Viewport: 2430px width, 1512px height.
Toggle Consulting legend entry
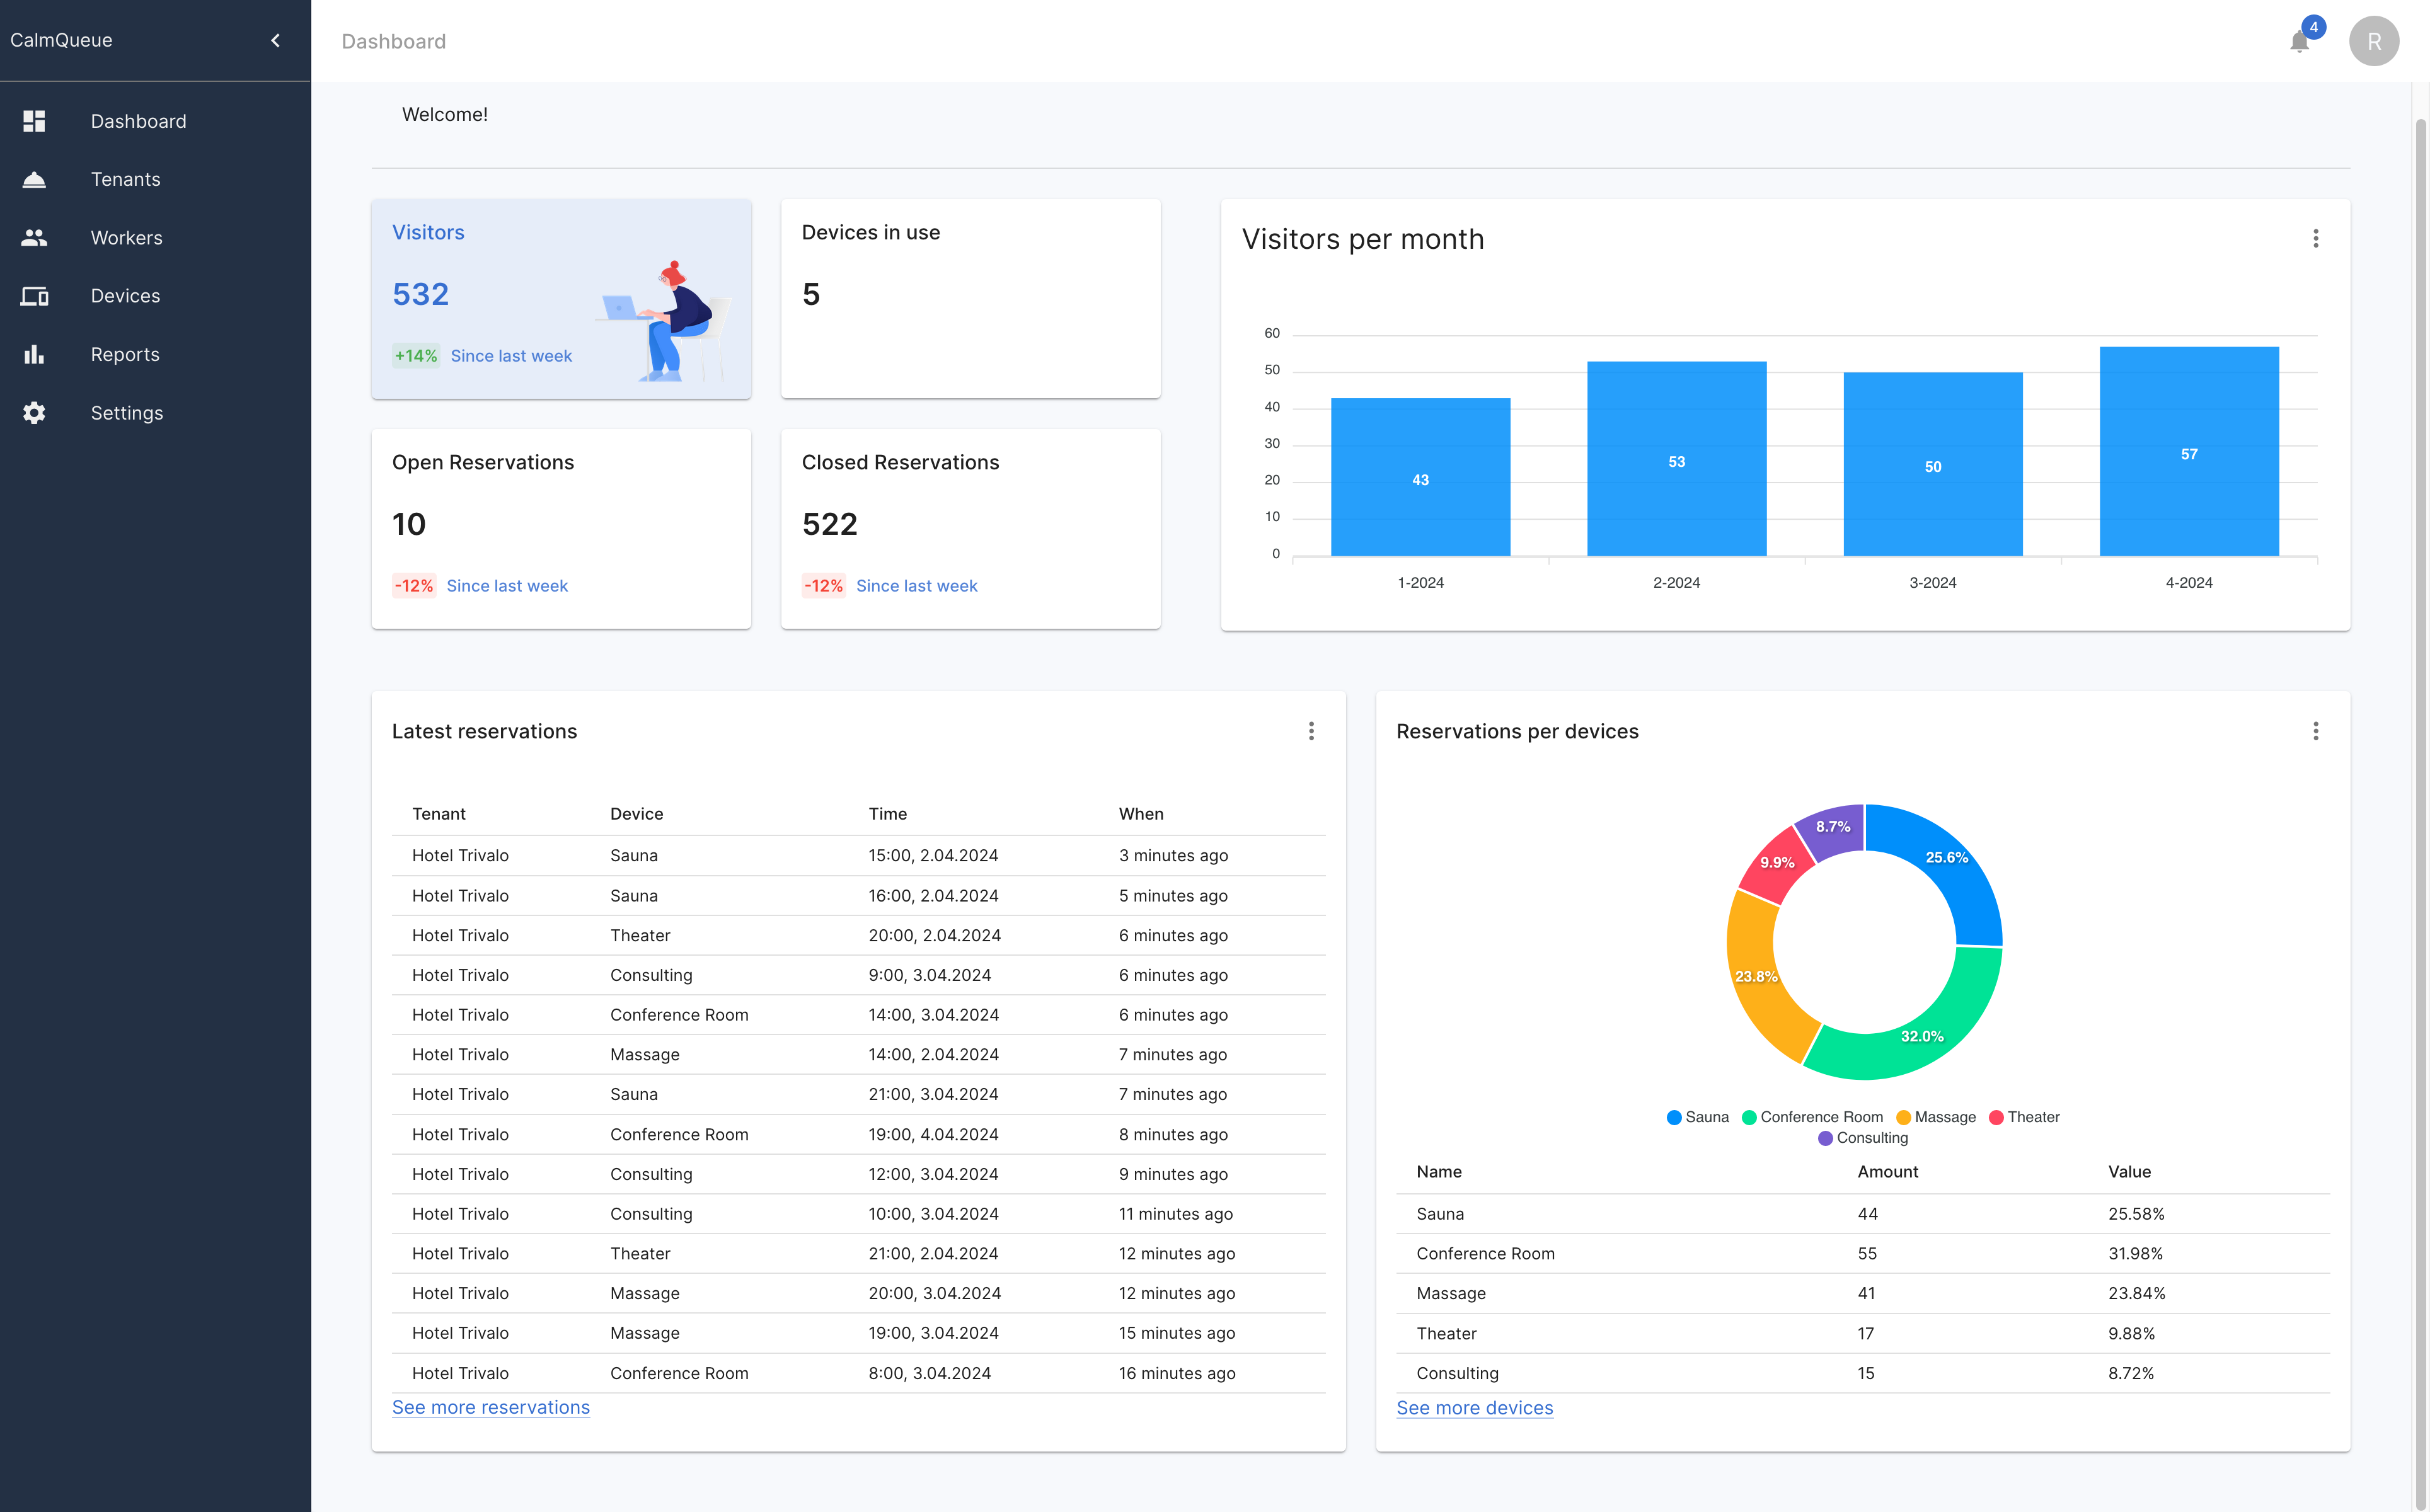tap(1862, 1138)
